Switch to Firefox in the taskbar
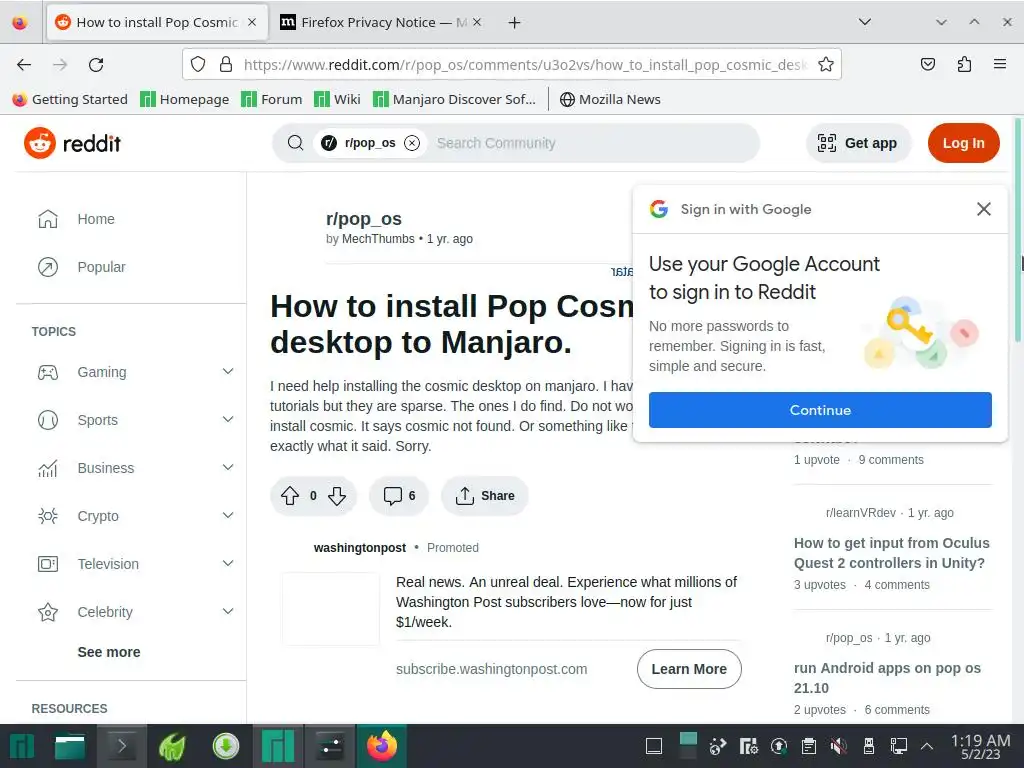This screenshot has height=768, width=1024. tap(382, 746)
